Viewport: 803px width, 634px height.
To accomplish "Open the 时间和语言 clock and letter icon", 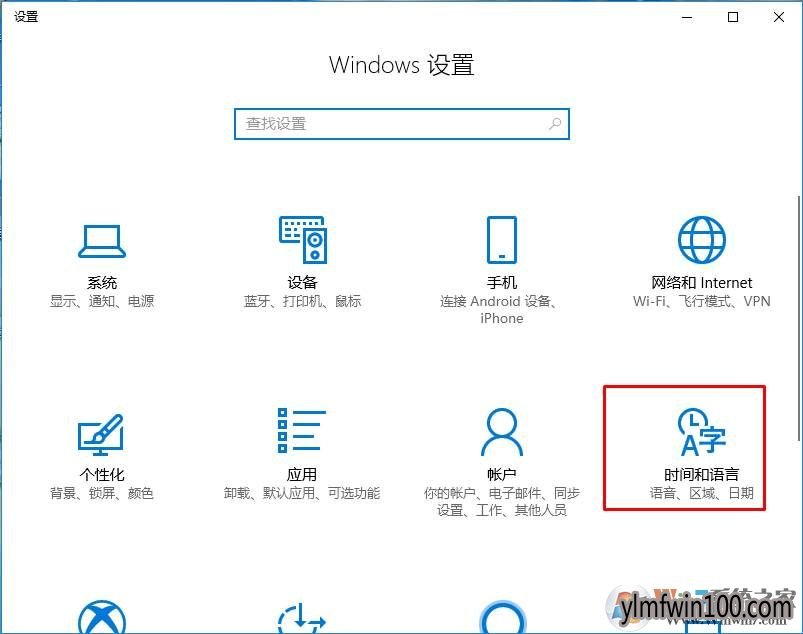I will 702,432.
